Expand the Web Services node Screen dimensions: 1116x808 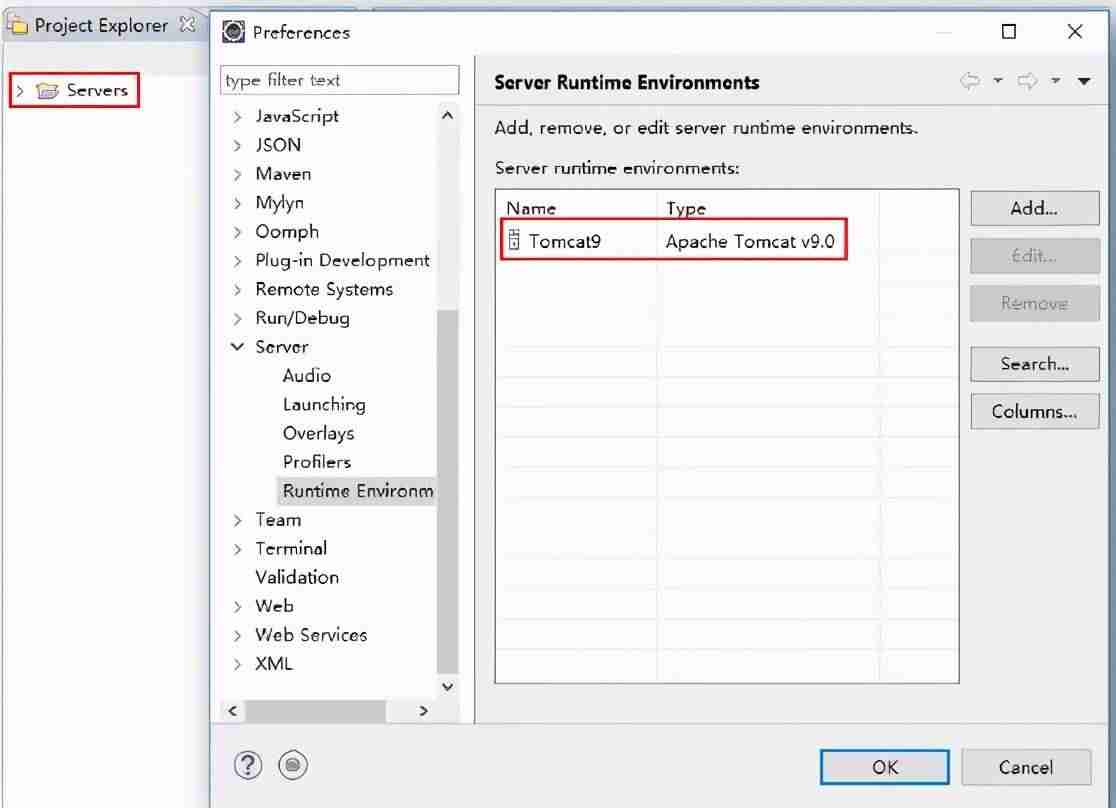(238, 636)
